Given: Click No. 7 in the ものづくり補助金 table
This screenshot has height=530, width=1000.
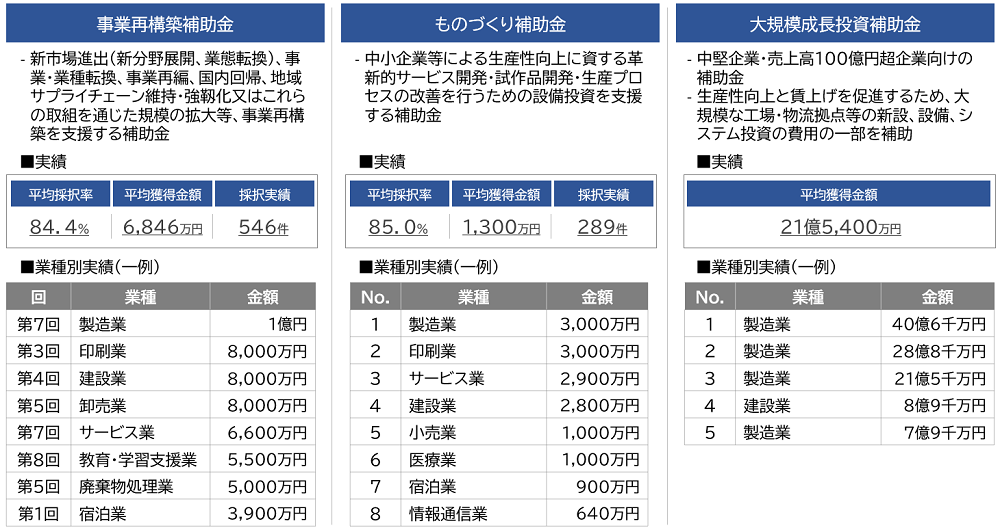Looking at the screenshot, I should tap(375, 487).
